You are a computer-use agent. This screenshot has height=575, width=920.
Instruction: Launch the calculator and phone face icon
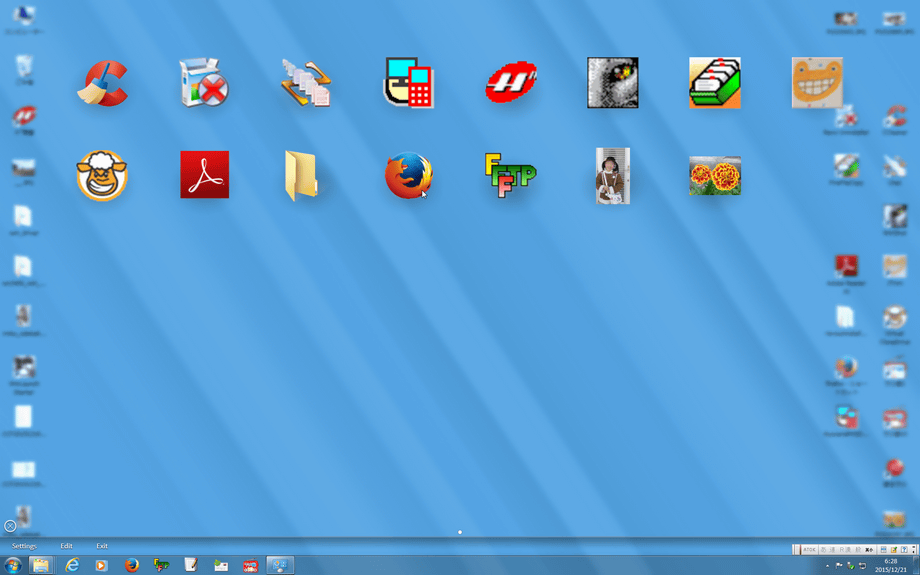pos(409,82)
